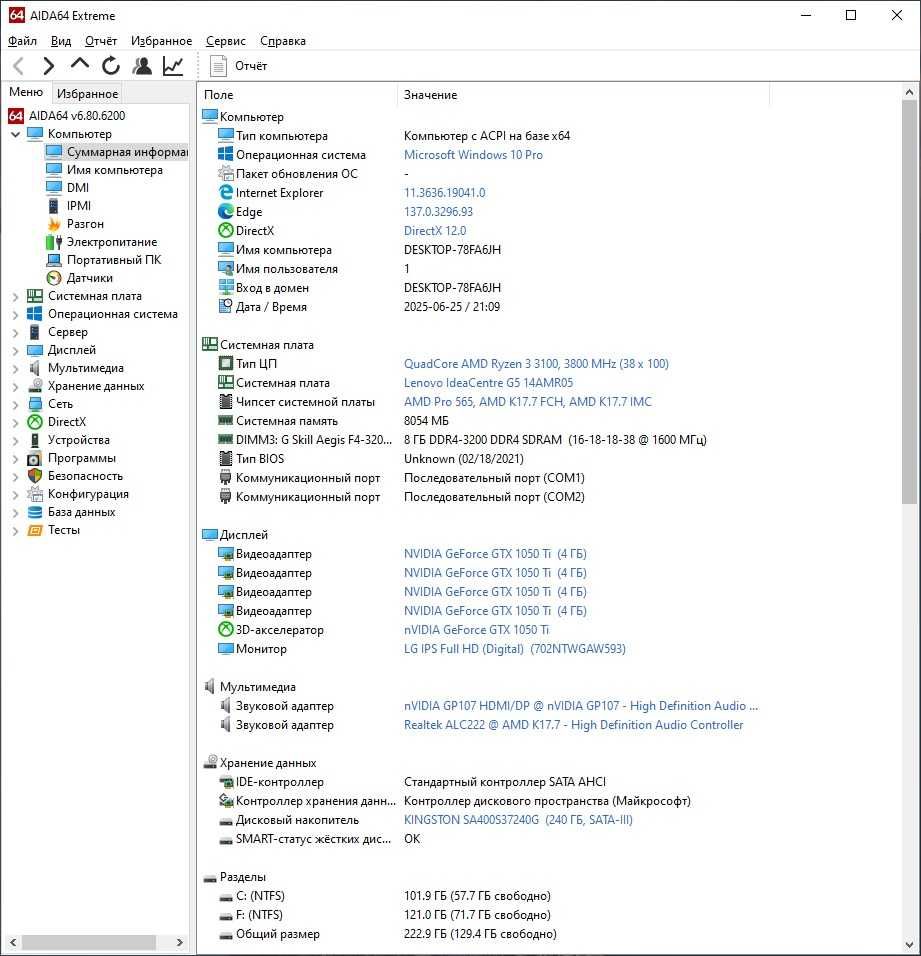Open the Справка menu

(283, 41)
